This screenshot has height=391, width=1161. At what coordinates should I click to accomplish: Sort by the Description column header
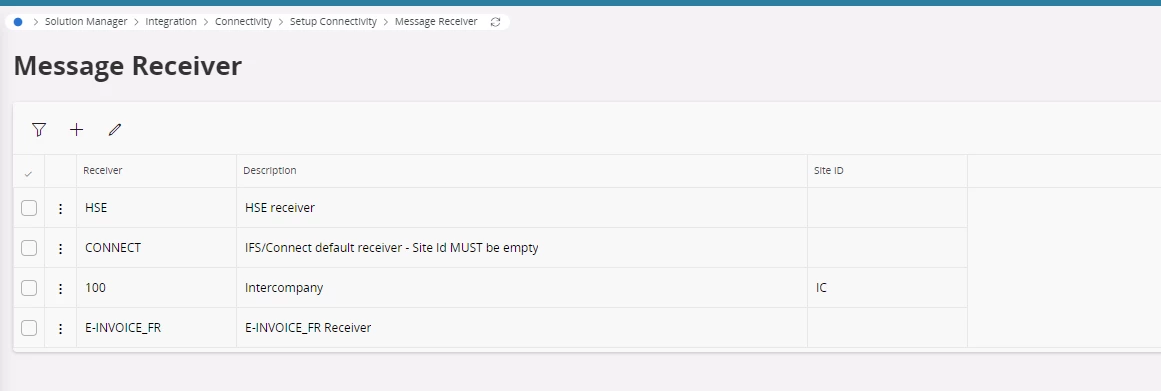(x=270, y=170)
